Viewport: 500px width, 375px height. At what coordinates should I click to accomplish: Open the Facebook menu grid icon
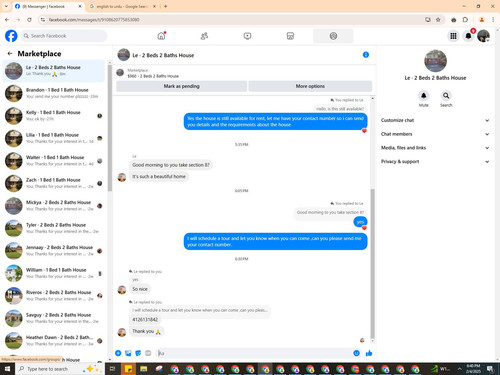coord(453,36)
